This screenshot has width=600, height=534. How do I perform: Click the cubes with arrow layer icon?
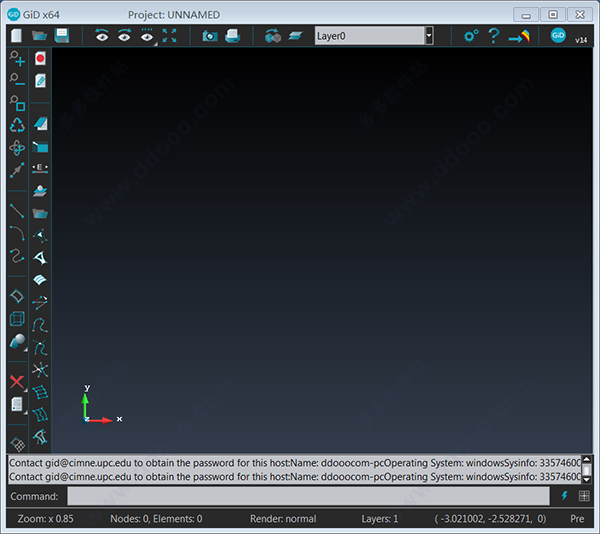(273, 36)
